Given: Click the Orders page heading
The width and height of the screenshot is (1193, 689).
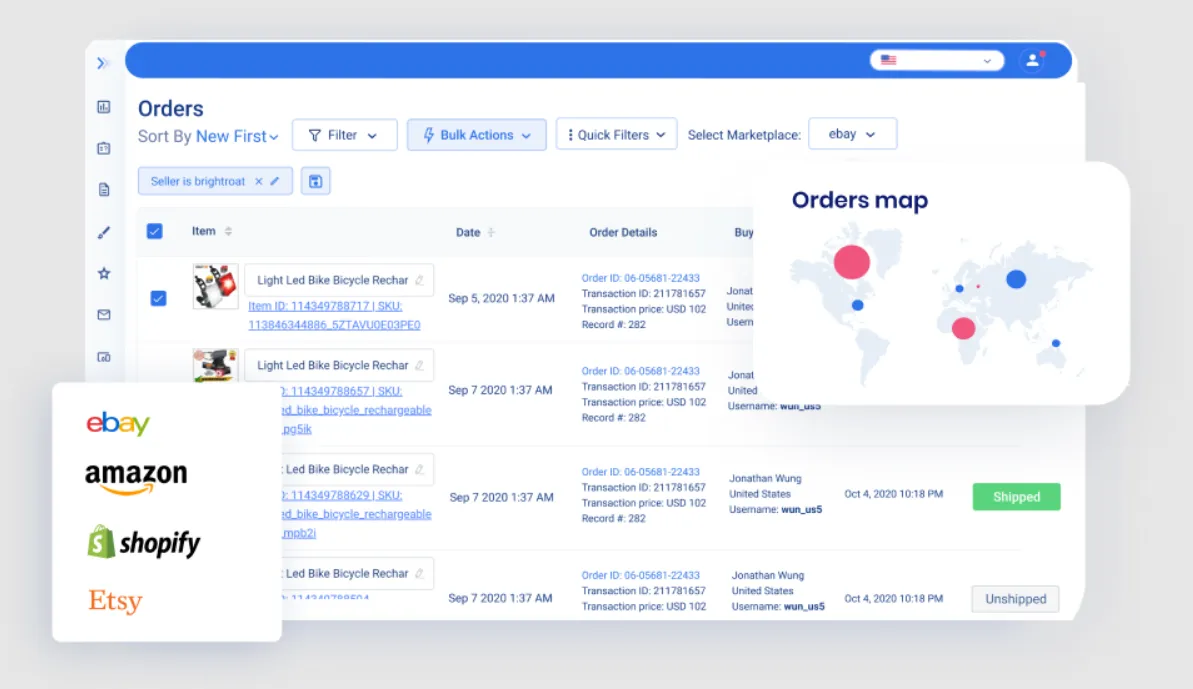Looking at the screenshot, I should [x=170, y=109].
